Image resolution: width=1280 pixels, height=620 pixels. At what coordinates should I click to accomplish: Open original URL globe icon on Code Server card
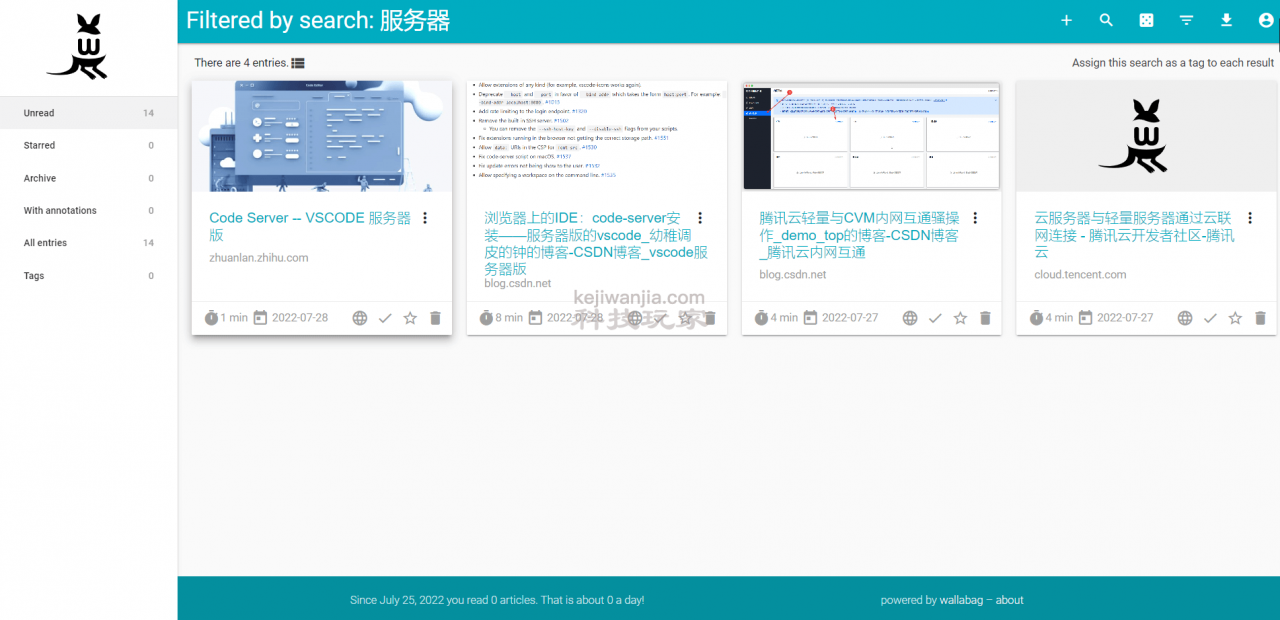(x=360, y=318)
